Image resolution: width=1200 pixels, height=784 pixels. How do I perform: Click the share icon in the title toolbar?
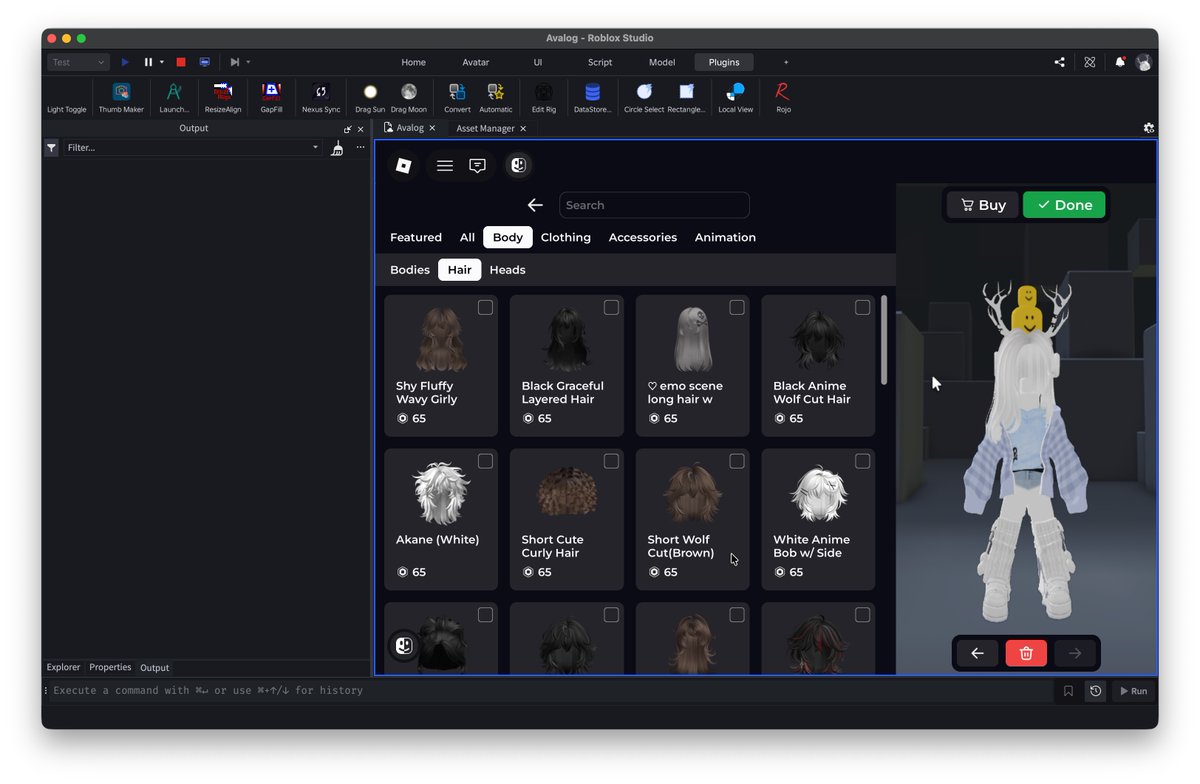tap(1059, 62)
